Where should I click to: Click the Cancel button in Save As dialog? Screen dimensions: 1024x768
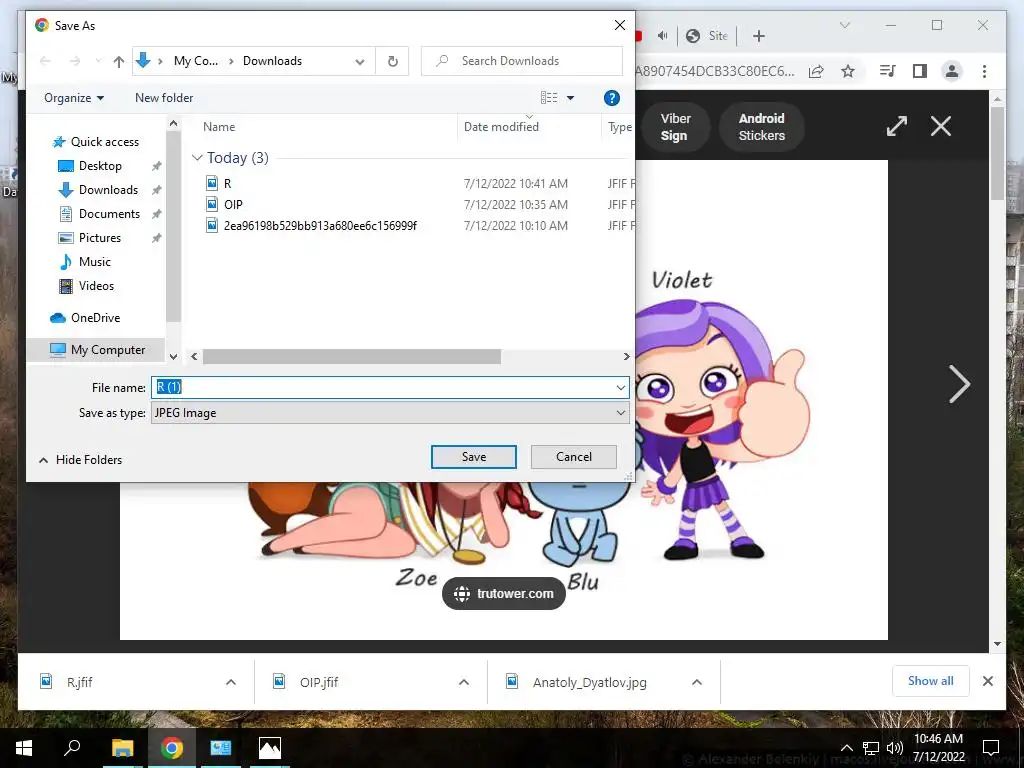(573, 456)
